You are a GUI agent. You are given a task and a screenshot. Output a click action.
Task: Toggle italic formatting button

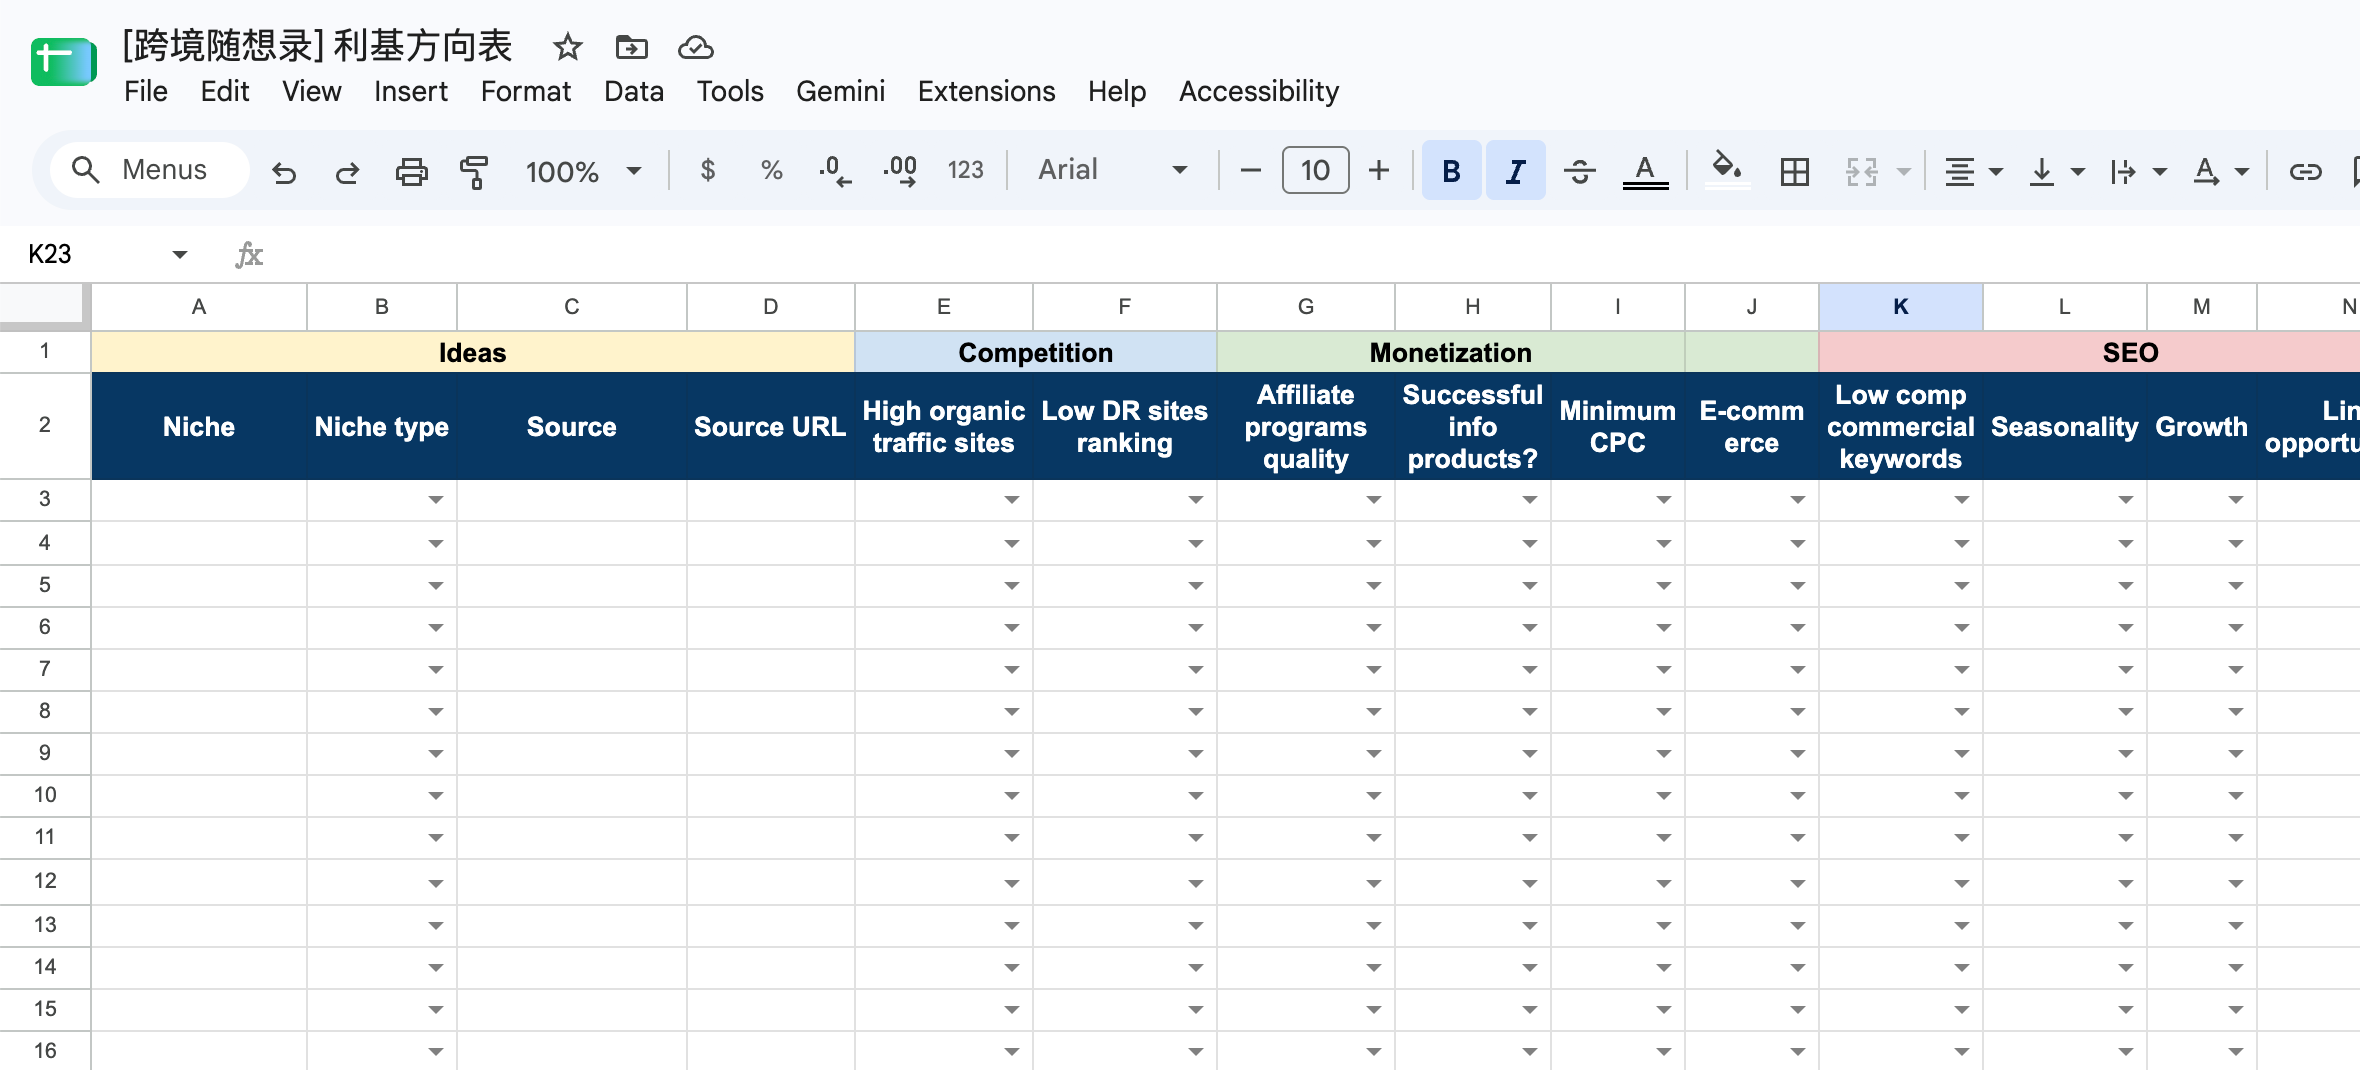point(1515,171)
